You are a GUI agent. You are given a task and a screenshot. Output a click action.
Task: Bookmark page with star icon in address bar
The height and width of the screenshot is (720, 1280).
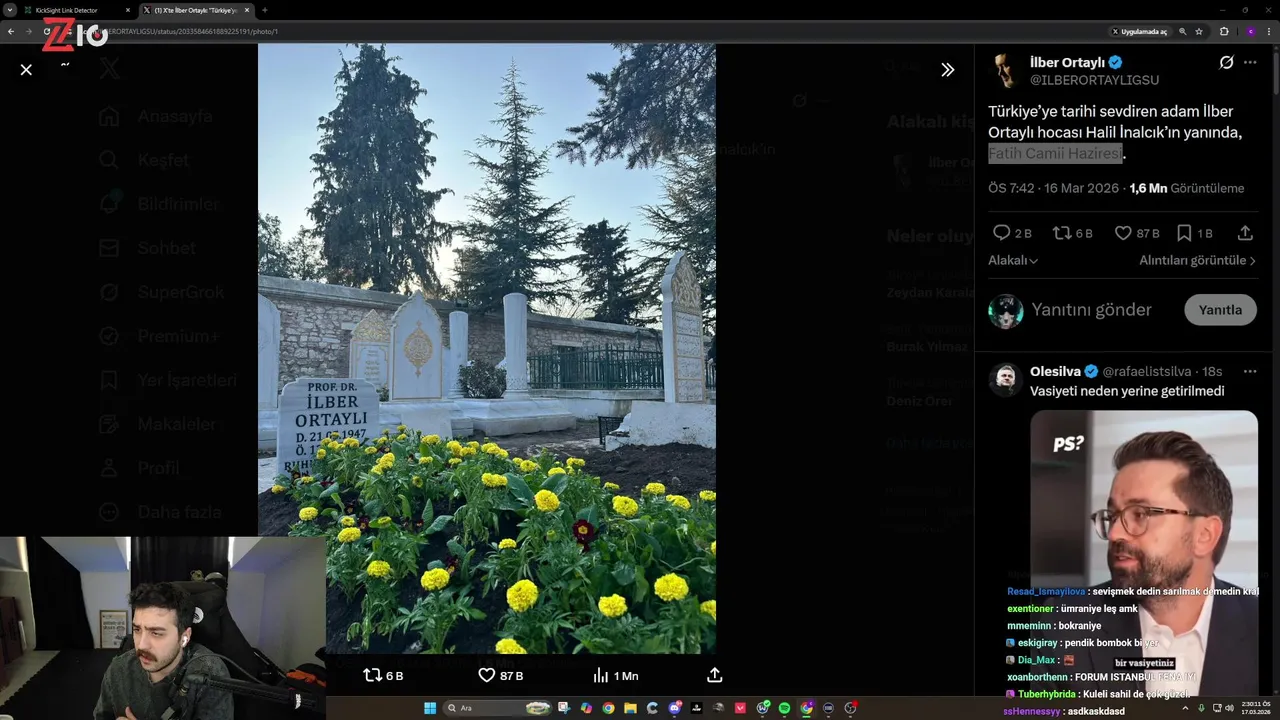click(x=1198, y=31)
